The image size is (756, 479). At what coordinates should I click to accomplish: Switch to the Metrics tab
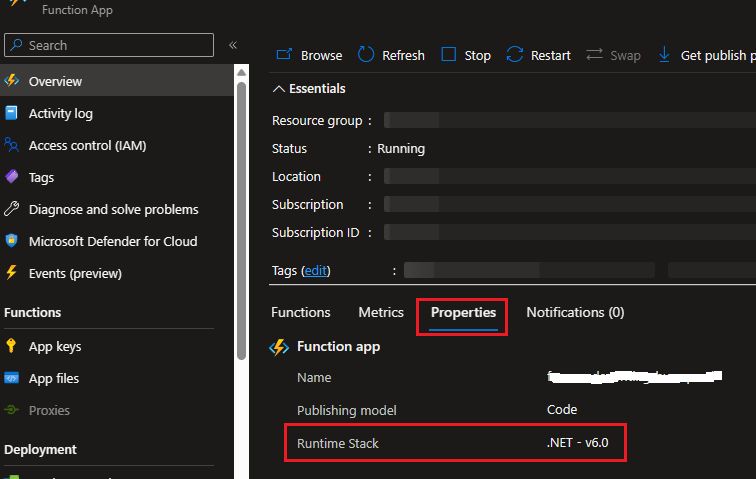click(x=381, y=313)
